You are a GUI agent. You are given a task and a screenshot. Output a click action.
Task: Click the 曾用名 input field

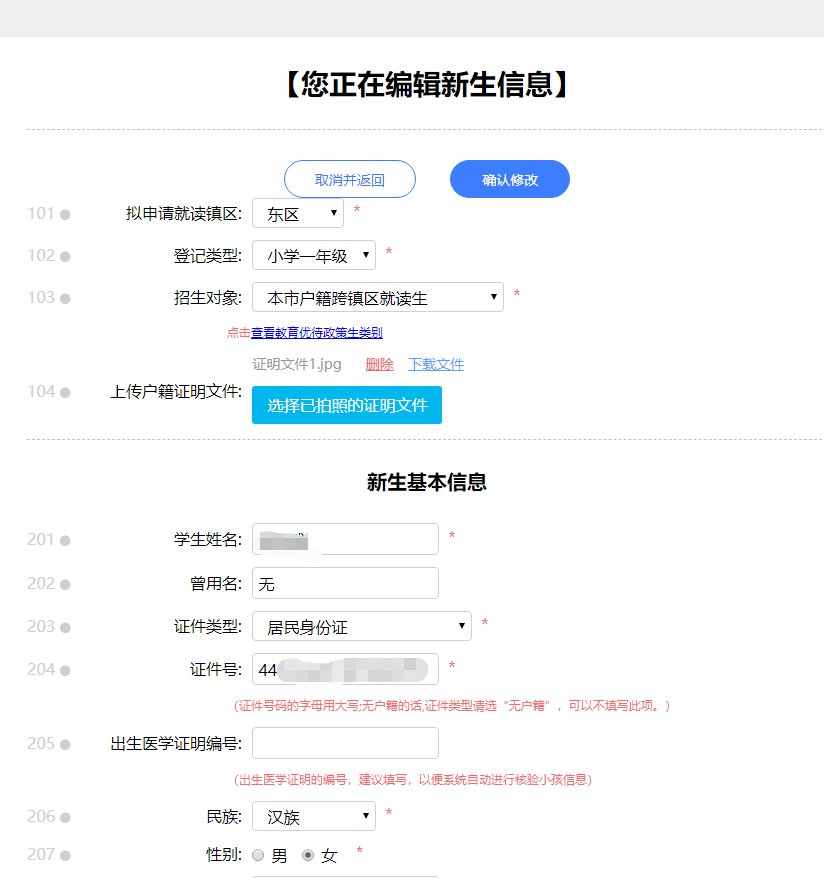pos(345,583)
